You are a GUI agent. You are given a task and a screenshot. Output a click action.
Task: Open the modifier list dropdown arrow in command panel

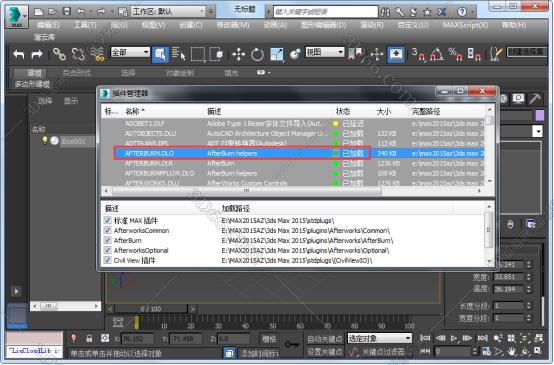tap(537, 132)
